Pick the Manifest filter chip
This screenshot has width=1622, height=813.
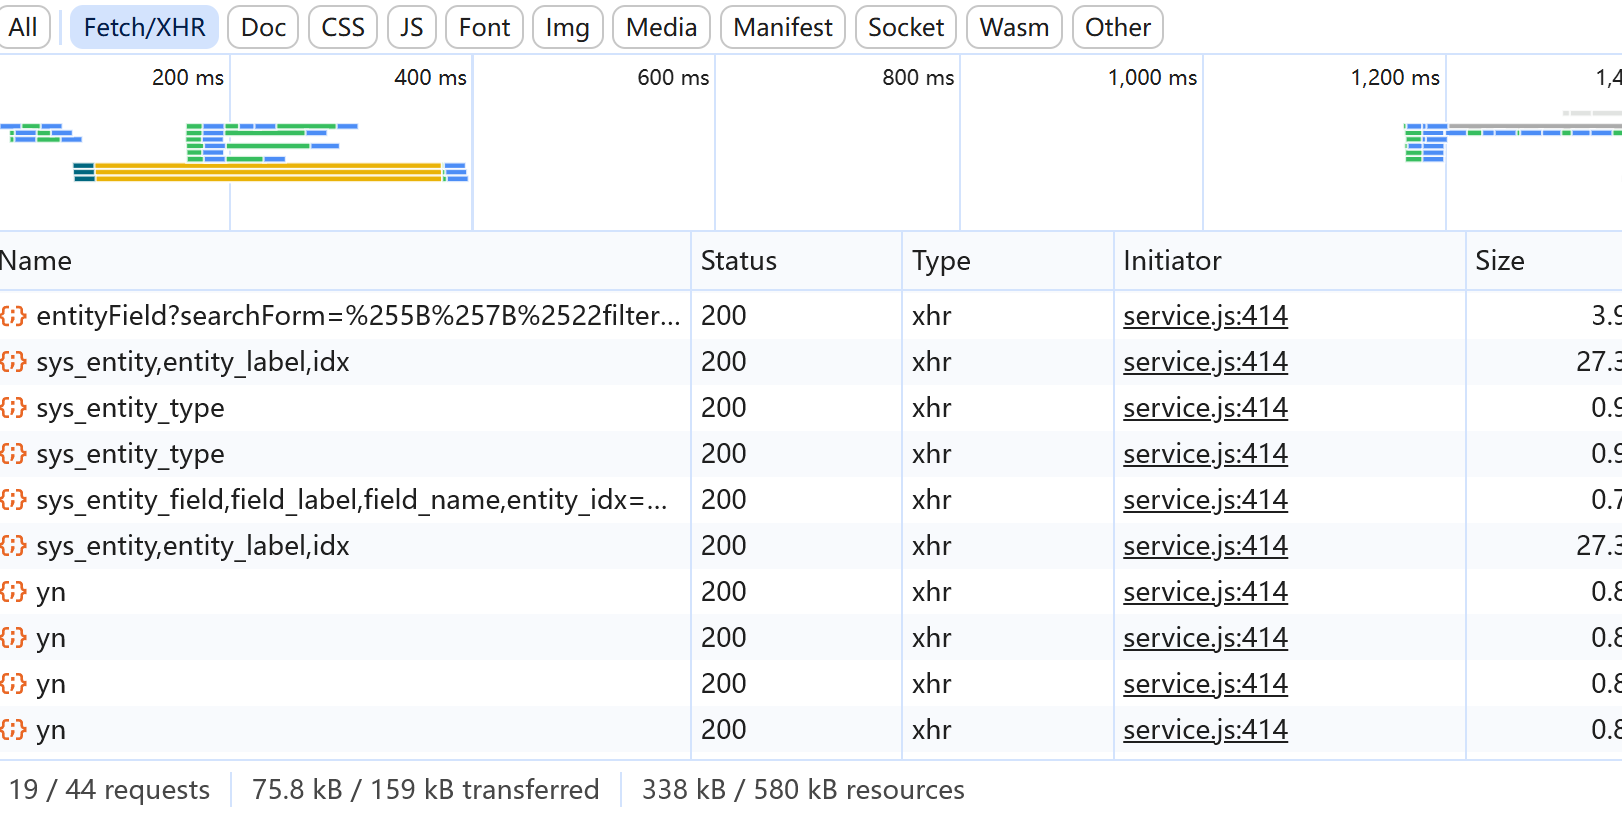coord(782,27)
